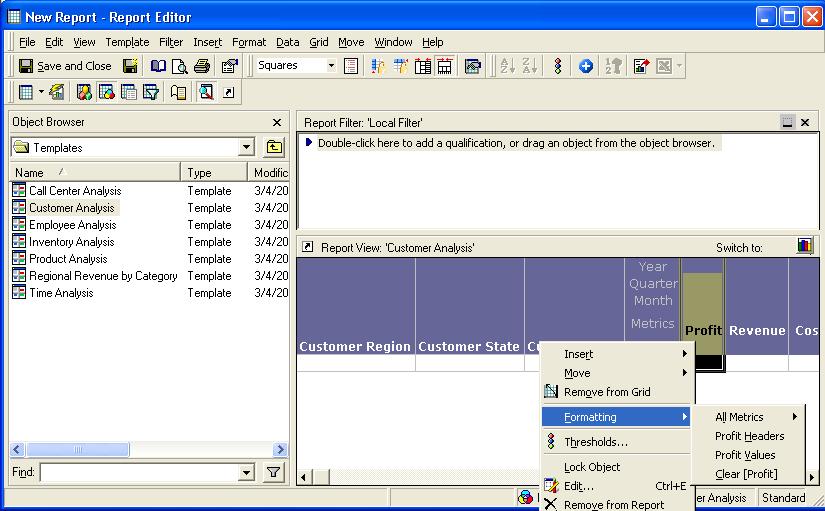
Task: Click the Save and Close button
Action: pos(65,66)
